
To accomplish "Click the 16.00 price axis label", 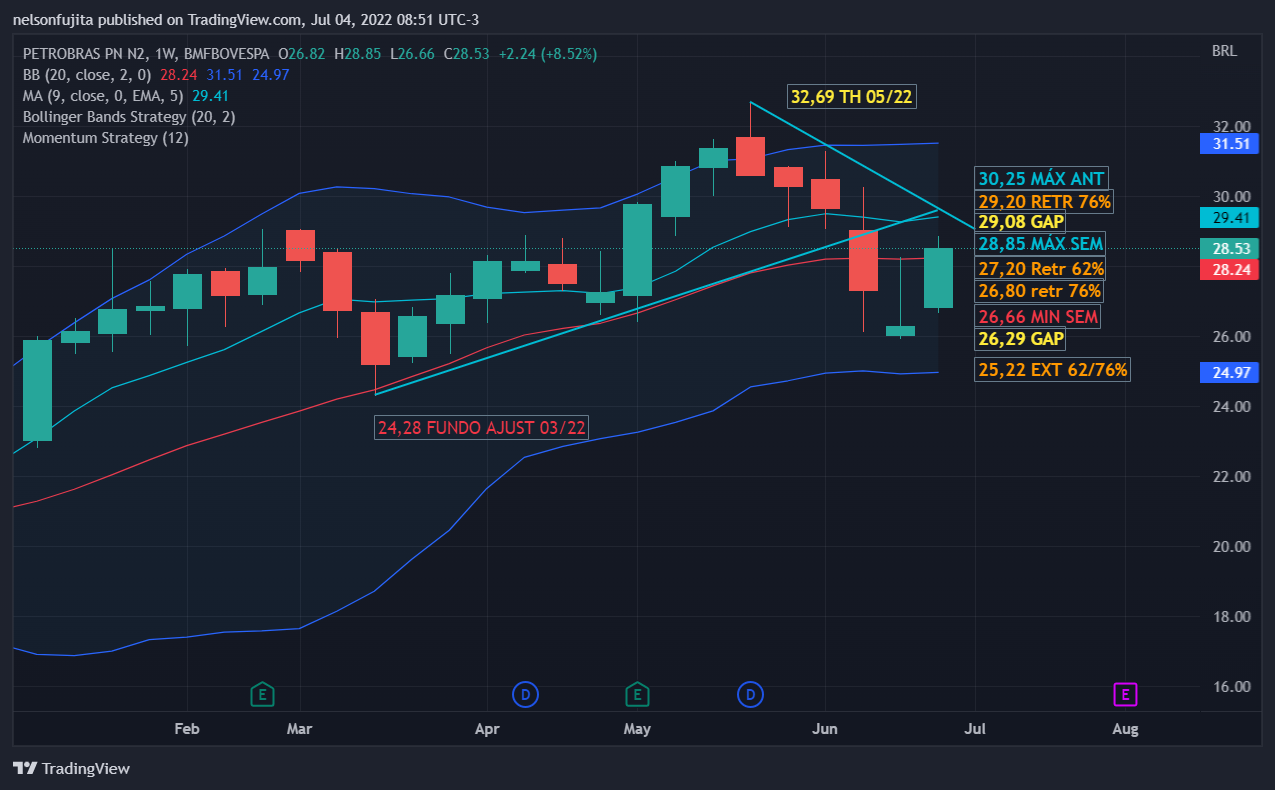I will [x=1231, y=687].
